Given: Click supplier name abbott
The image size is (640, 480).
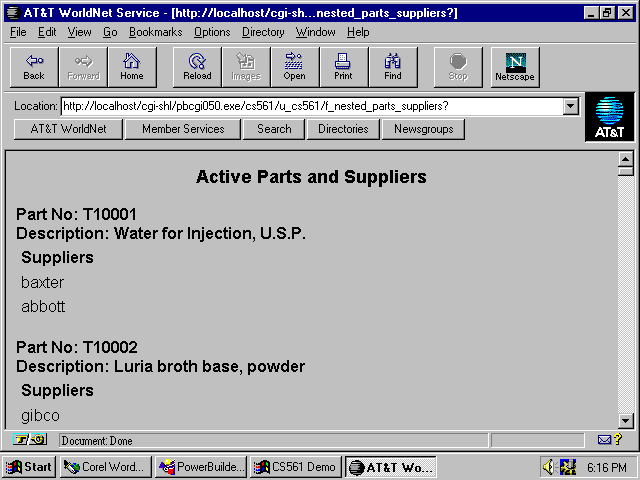Looking at the screenshot, I should point(43,307).
